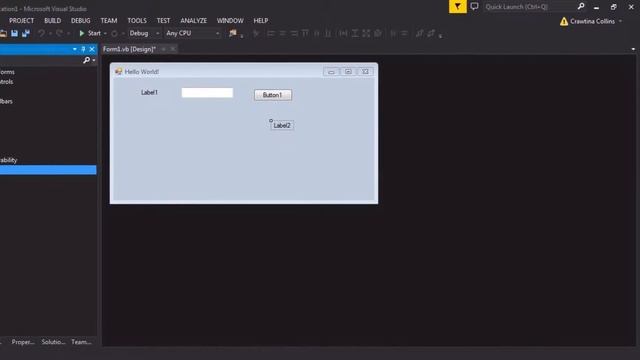Click the account warning triangle icon
Image resolution: width=640 pixels, height=360 pixels.
(x=564, y=21)
